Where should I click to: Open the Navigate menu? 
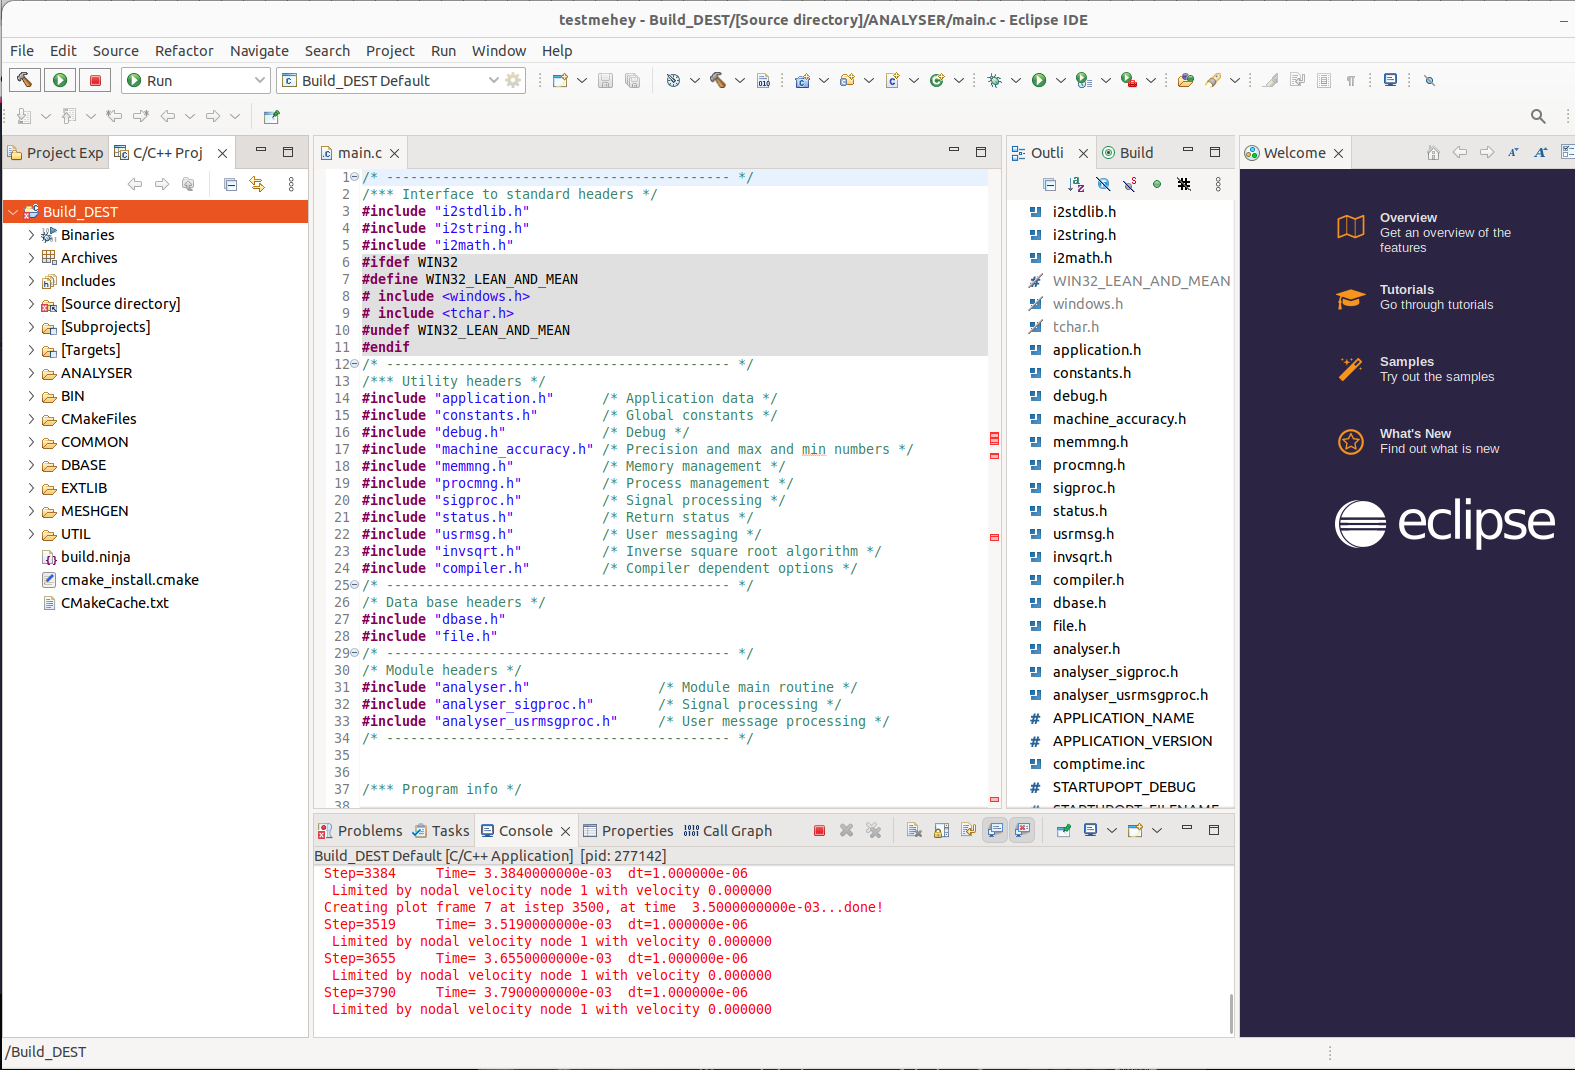click(x=259, y=50)
